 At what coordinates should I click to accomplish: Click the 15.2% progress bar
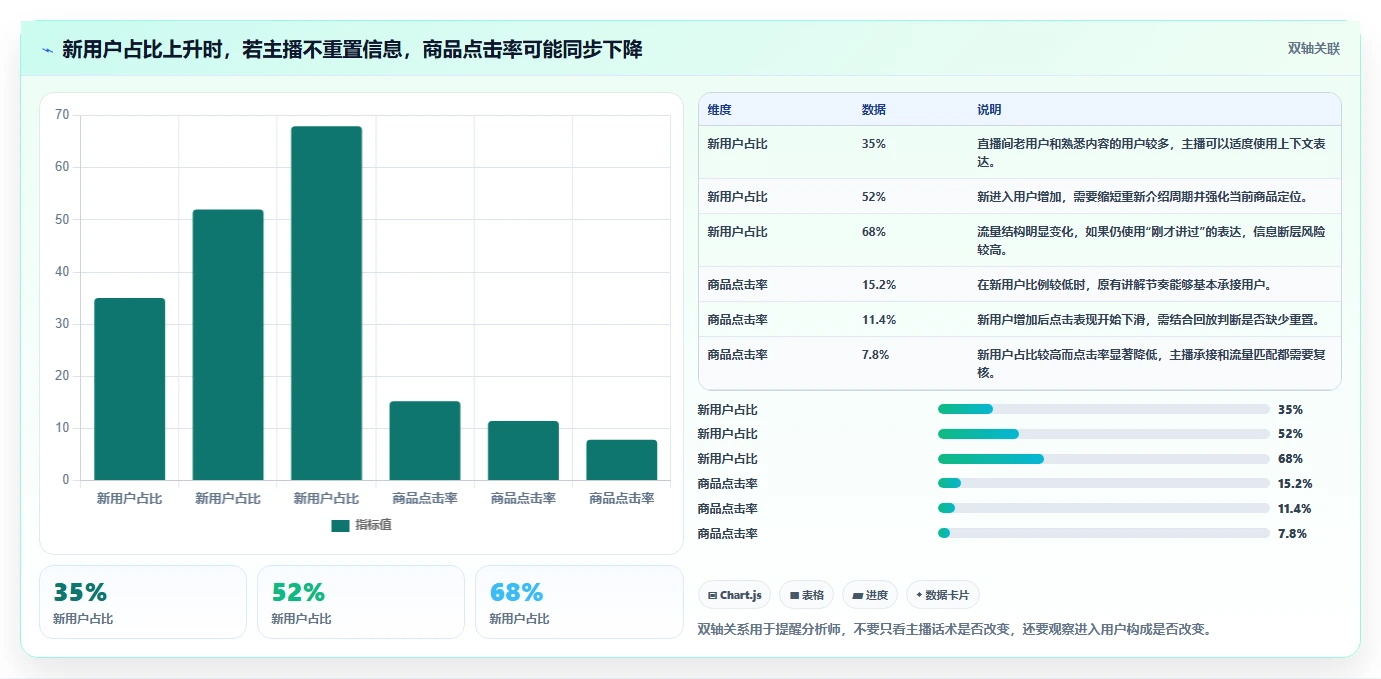tap(1104, 484)
